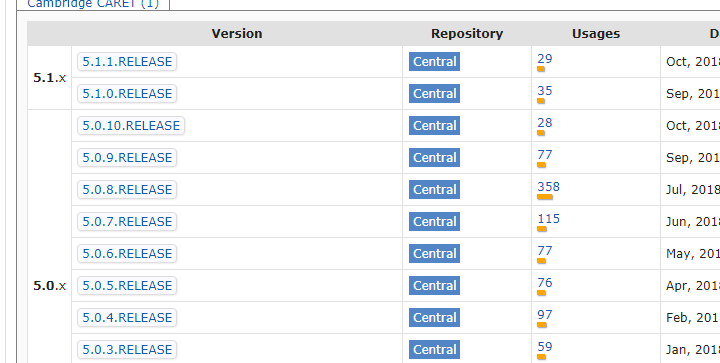
Task: View 35 usages of 5.1.0.RELEASE
Action: [x=545, y=91]
